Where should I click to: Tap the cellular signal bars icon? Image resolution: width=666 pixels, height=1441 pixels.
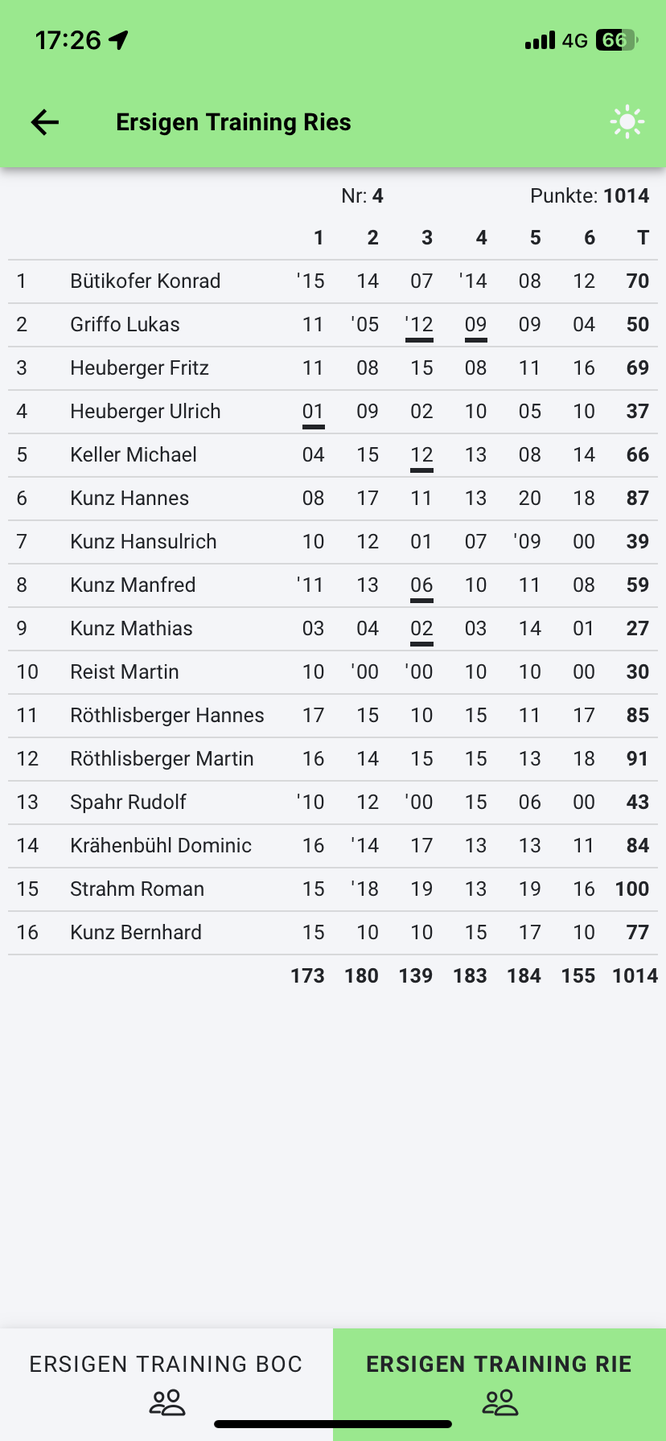540,40
